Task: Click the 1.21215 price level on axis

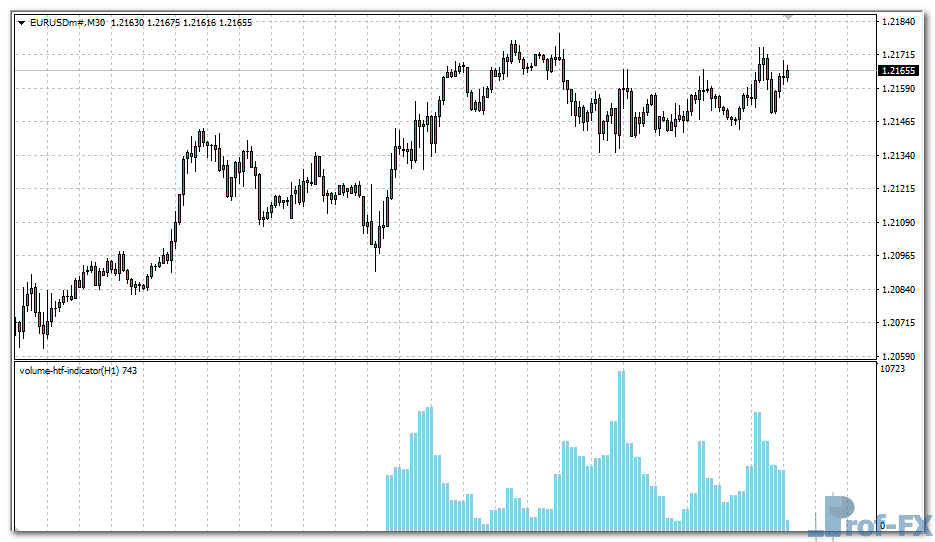Action: tap(897, 189)
